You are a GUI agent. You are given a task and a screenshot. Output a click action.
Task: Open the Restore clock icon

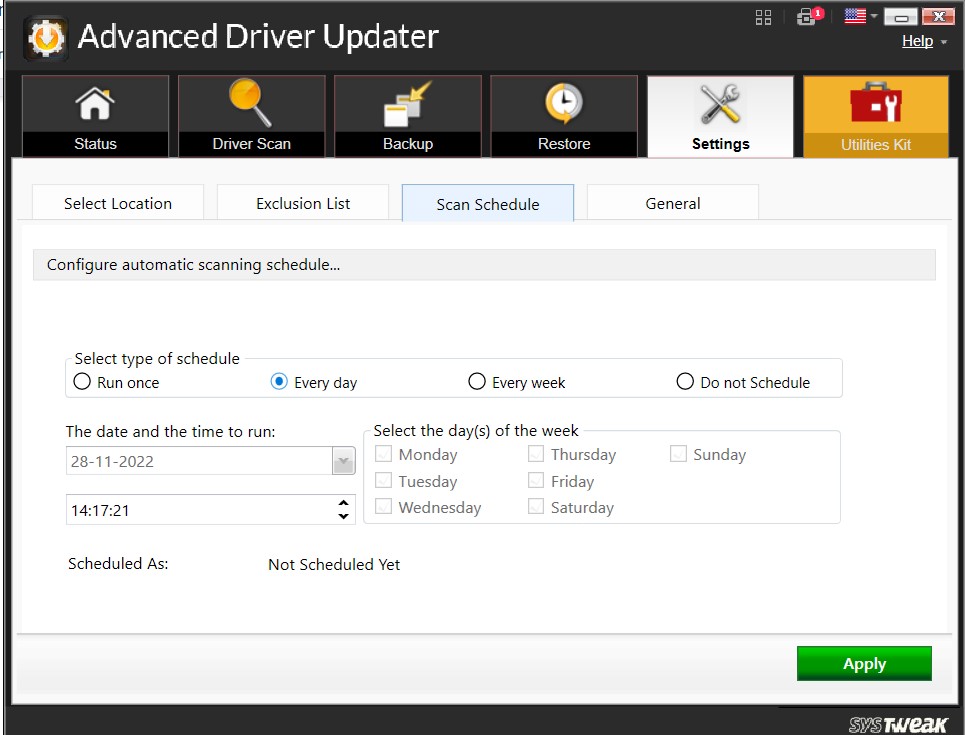pos(564,104)
